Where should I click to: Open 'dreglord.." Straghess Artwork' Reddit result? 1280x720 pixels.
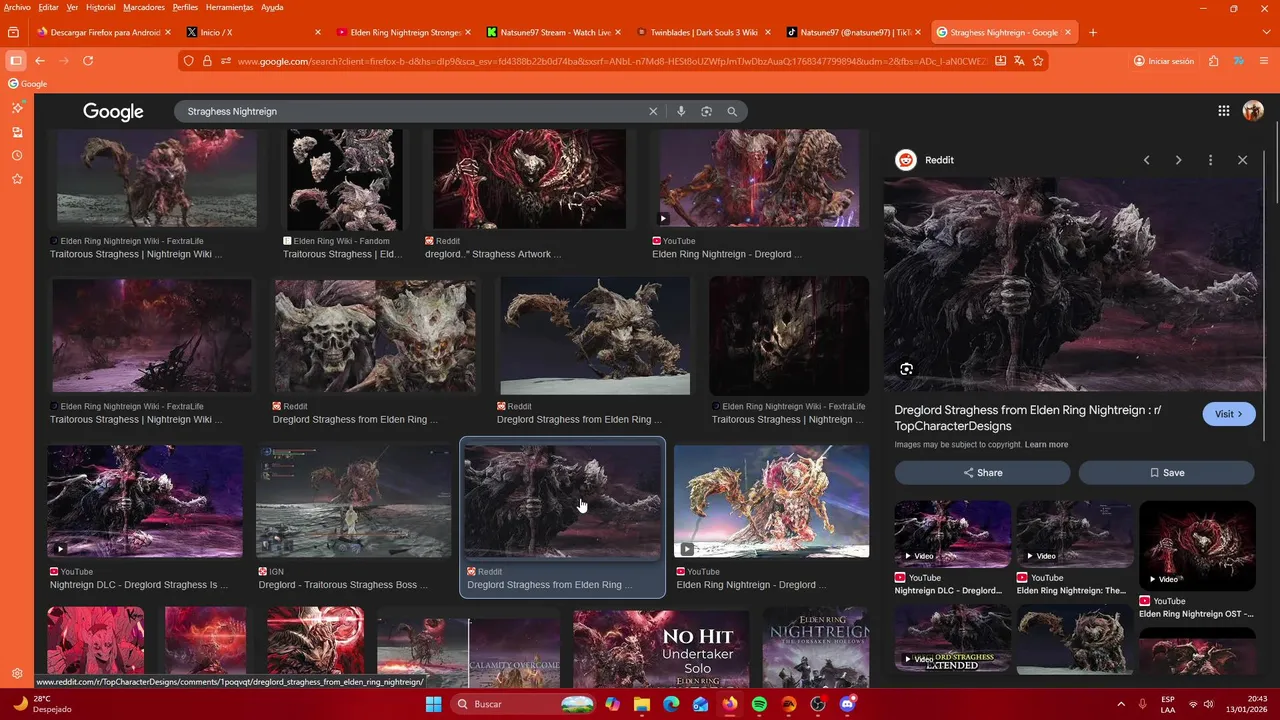[493, 254]
